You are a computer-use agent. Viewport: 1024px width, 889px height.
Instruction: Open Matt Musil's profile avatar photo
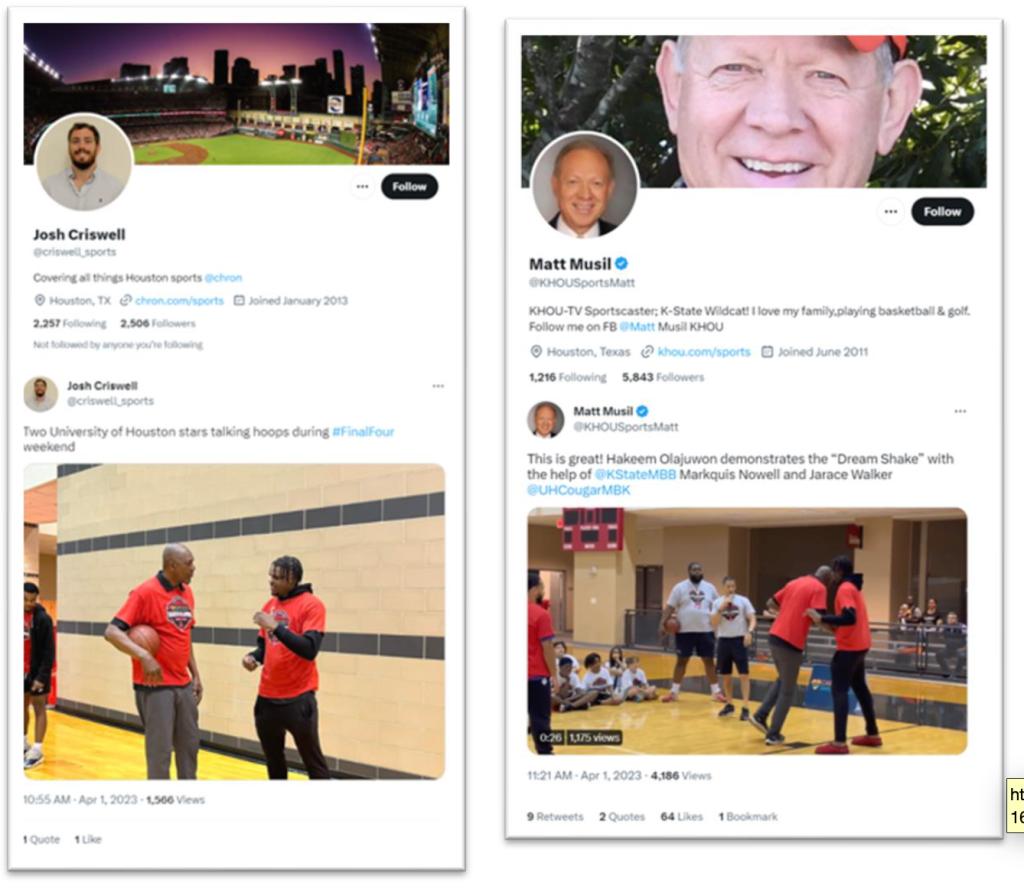[584, 185]
